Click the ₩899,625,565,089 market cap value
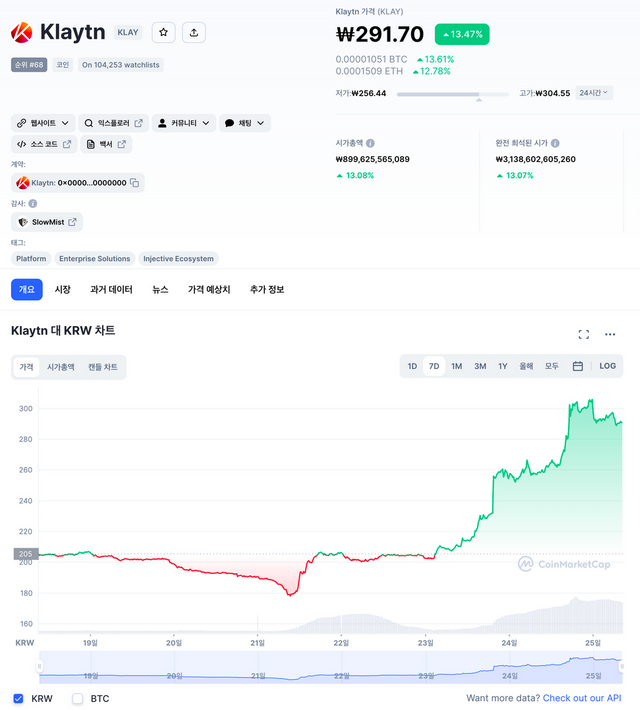 point(372,159)
